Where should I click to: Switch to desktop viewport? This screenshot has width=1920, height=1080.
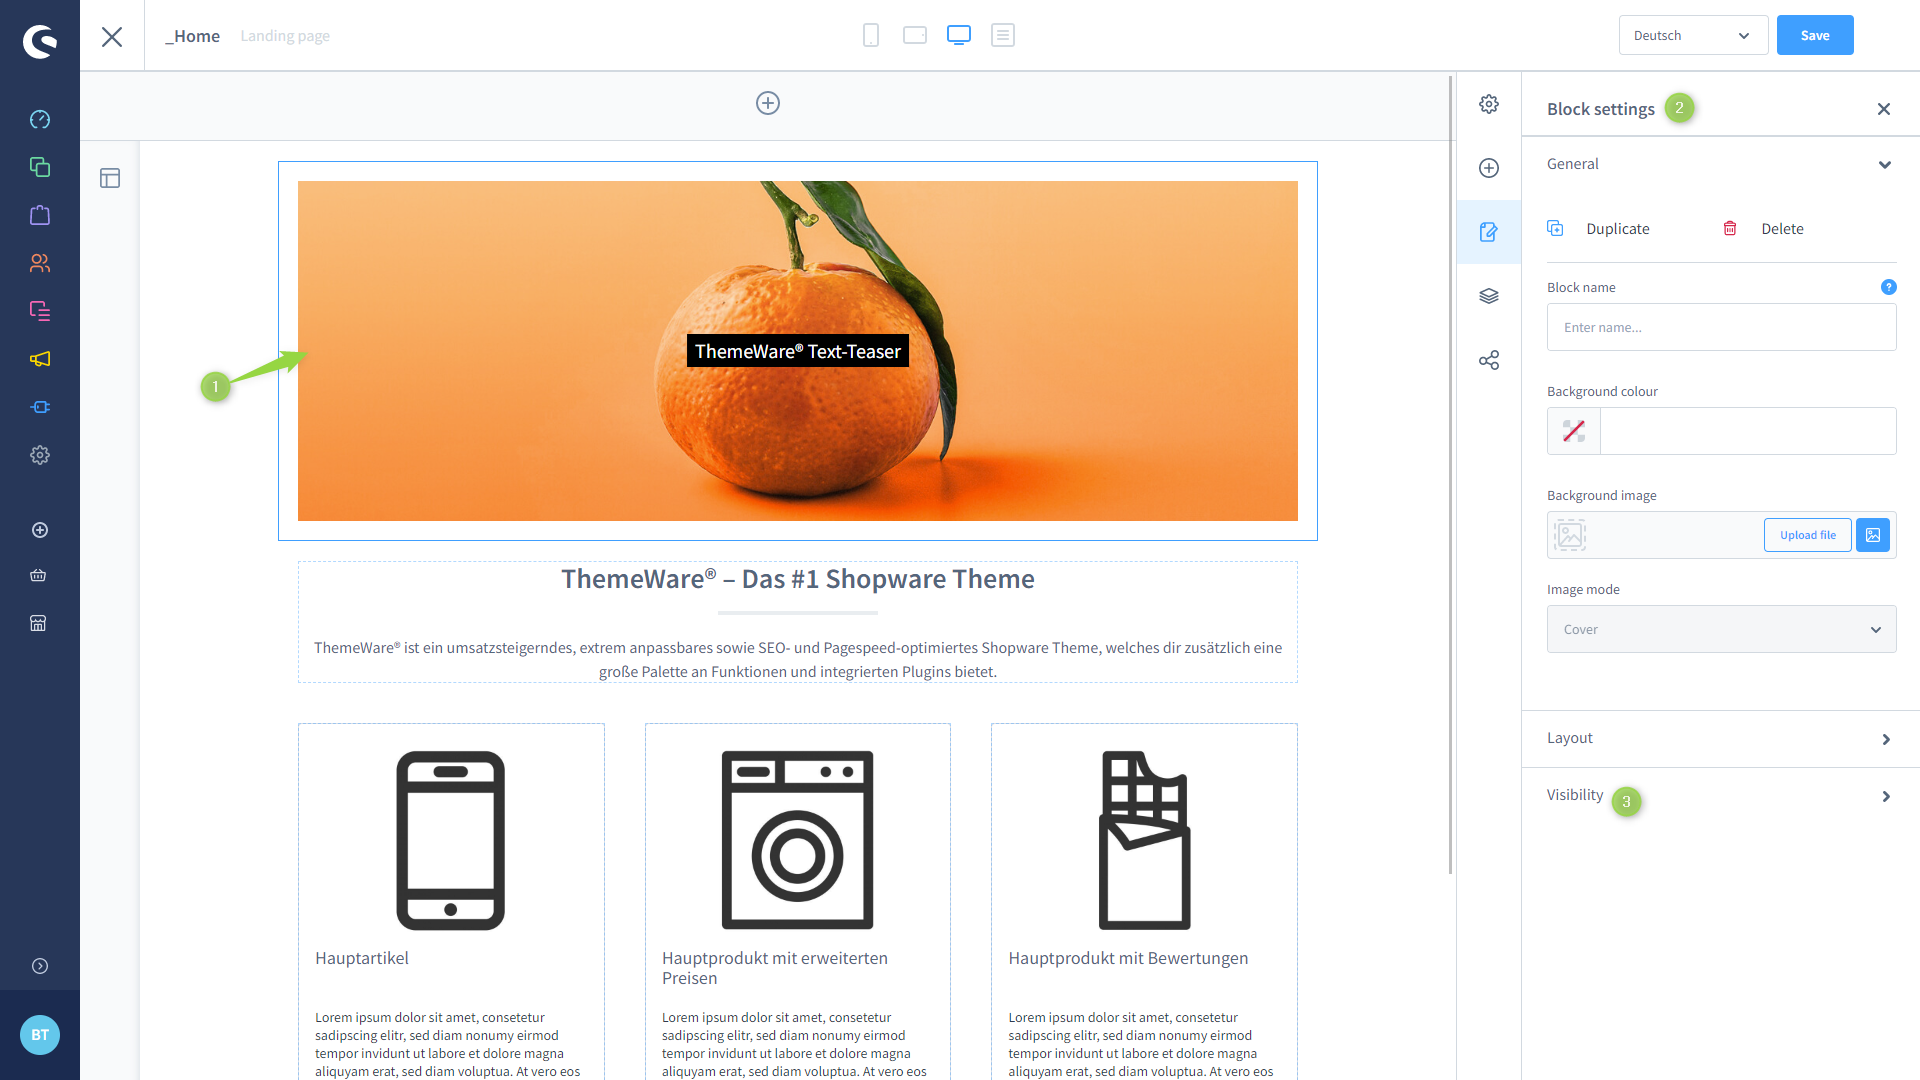pos(959,35)
